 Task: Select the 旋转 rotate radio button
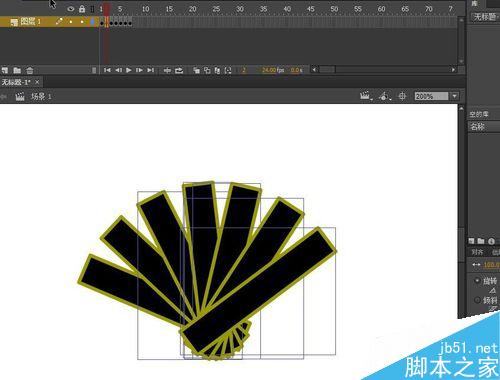pos(477,281)
